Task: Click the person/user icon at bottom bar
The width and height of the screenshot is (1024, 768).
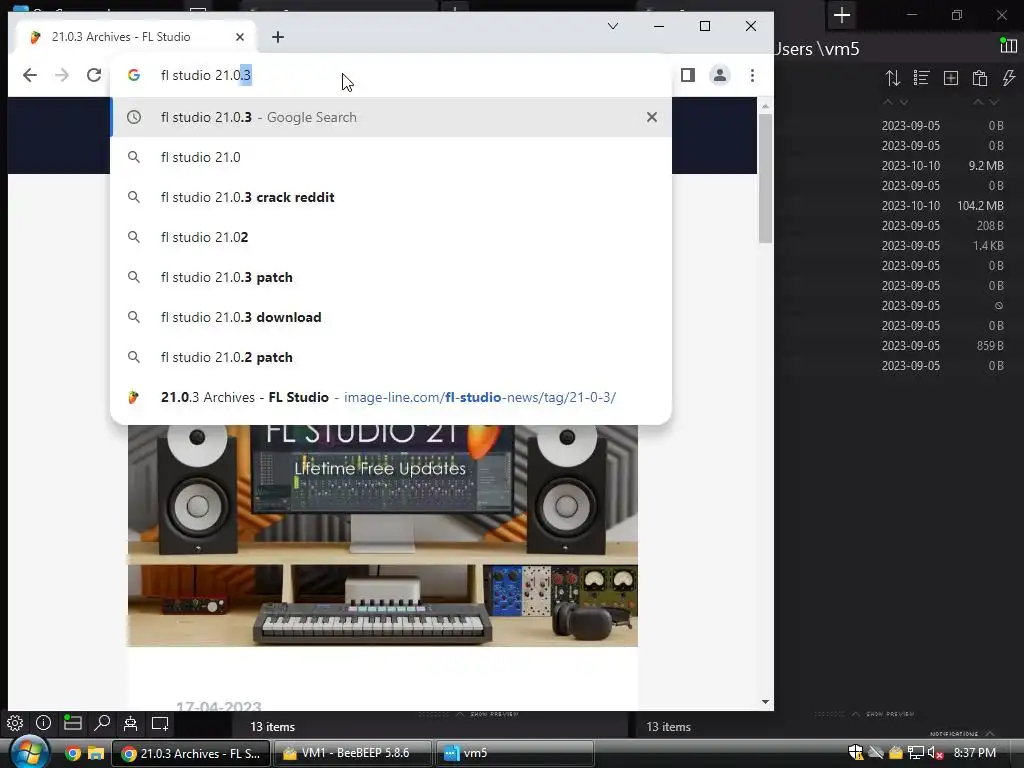Action: pos(131,723)
